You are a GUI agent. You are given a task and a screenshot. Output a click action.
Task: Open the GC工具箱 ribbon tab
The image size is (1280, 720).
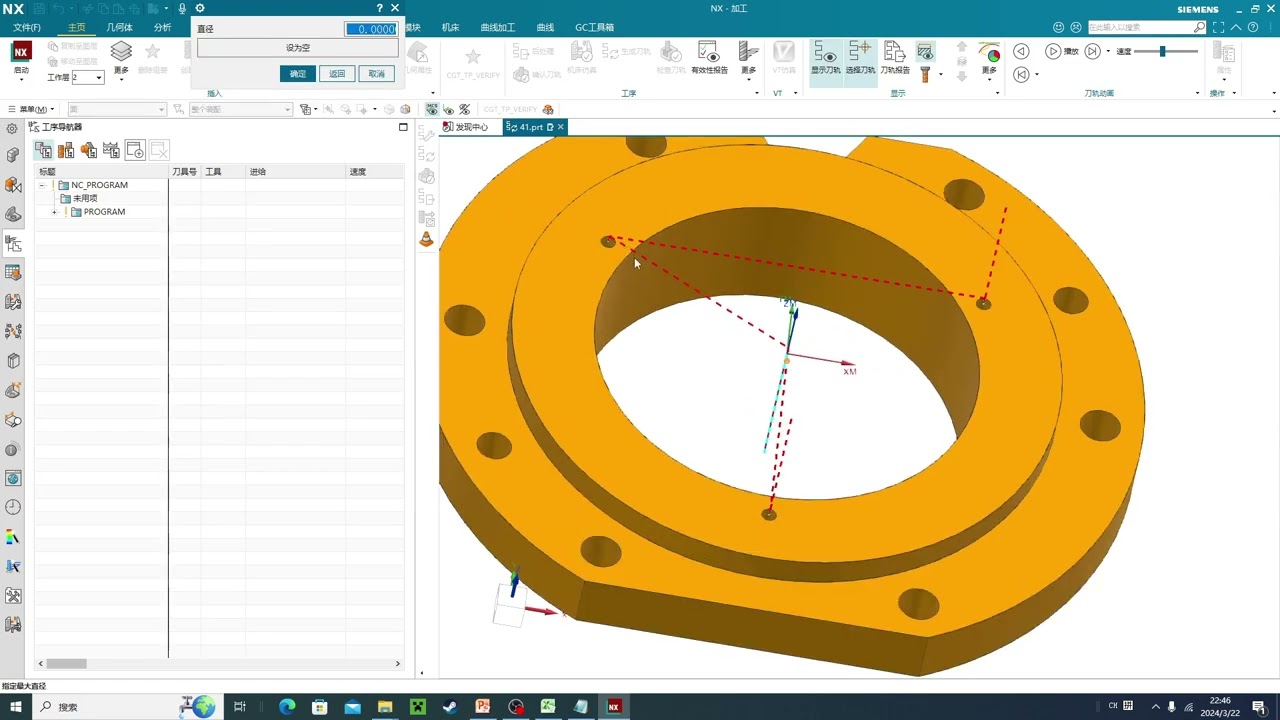point(595,27)
